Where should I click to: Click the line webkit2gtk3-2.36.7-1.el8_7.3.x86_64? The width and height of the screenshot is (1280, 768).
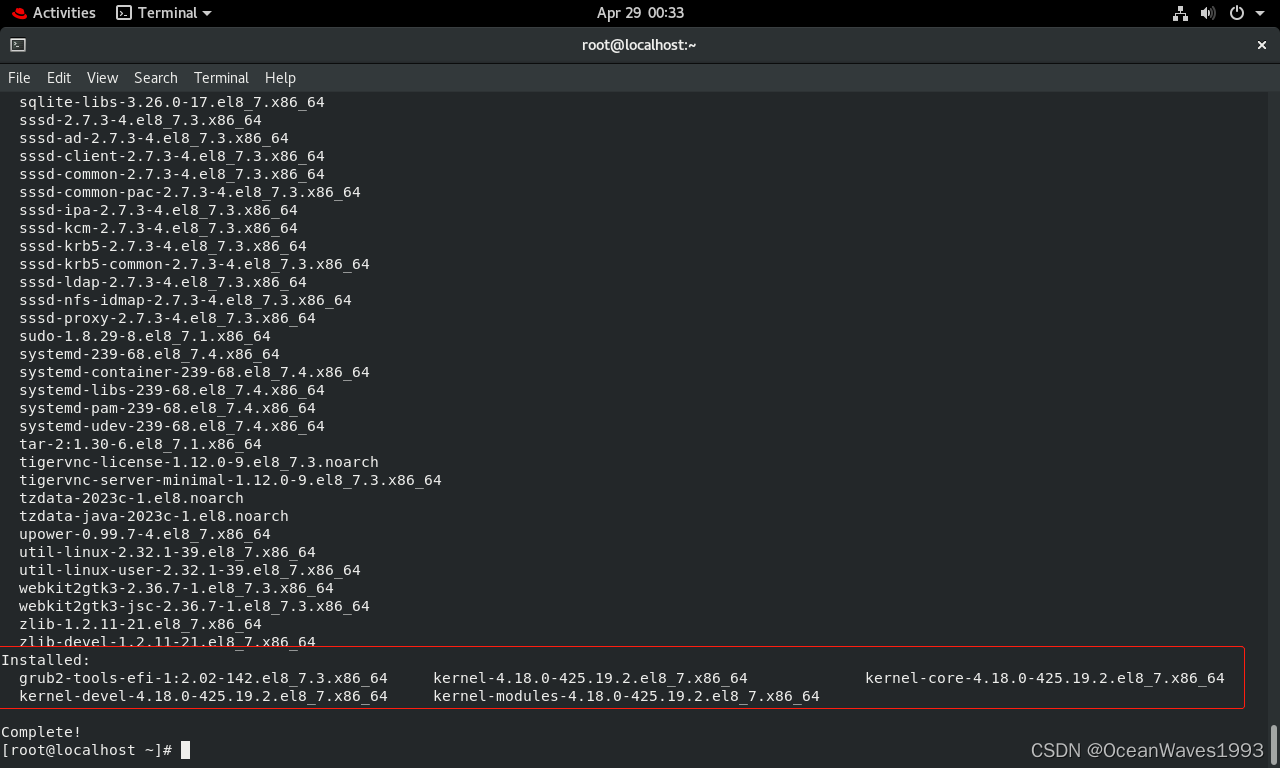[x=176, y=588]
